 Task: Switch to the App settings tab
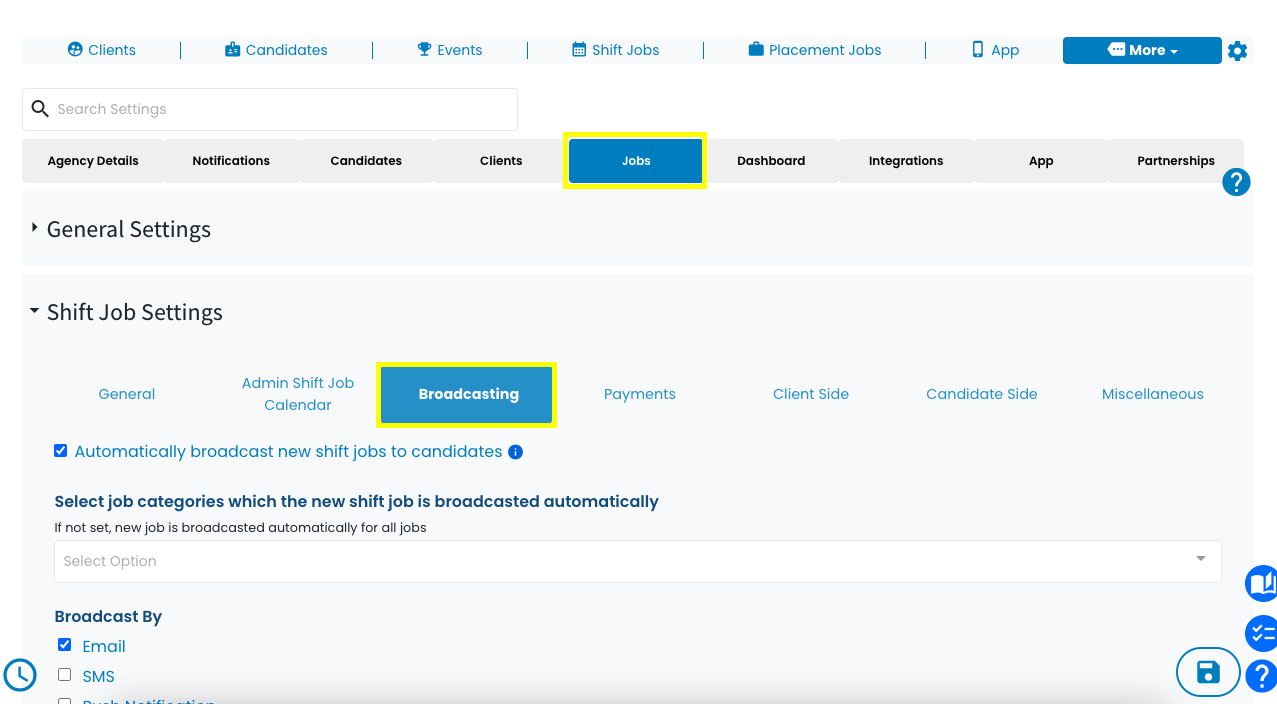[x=1041, y=161]
